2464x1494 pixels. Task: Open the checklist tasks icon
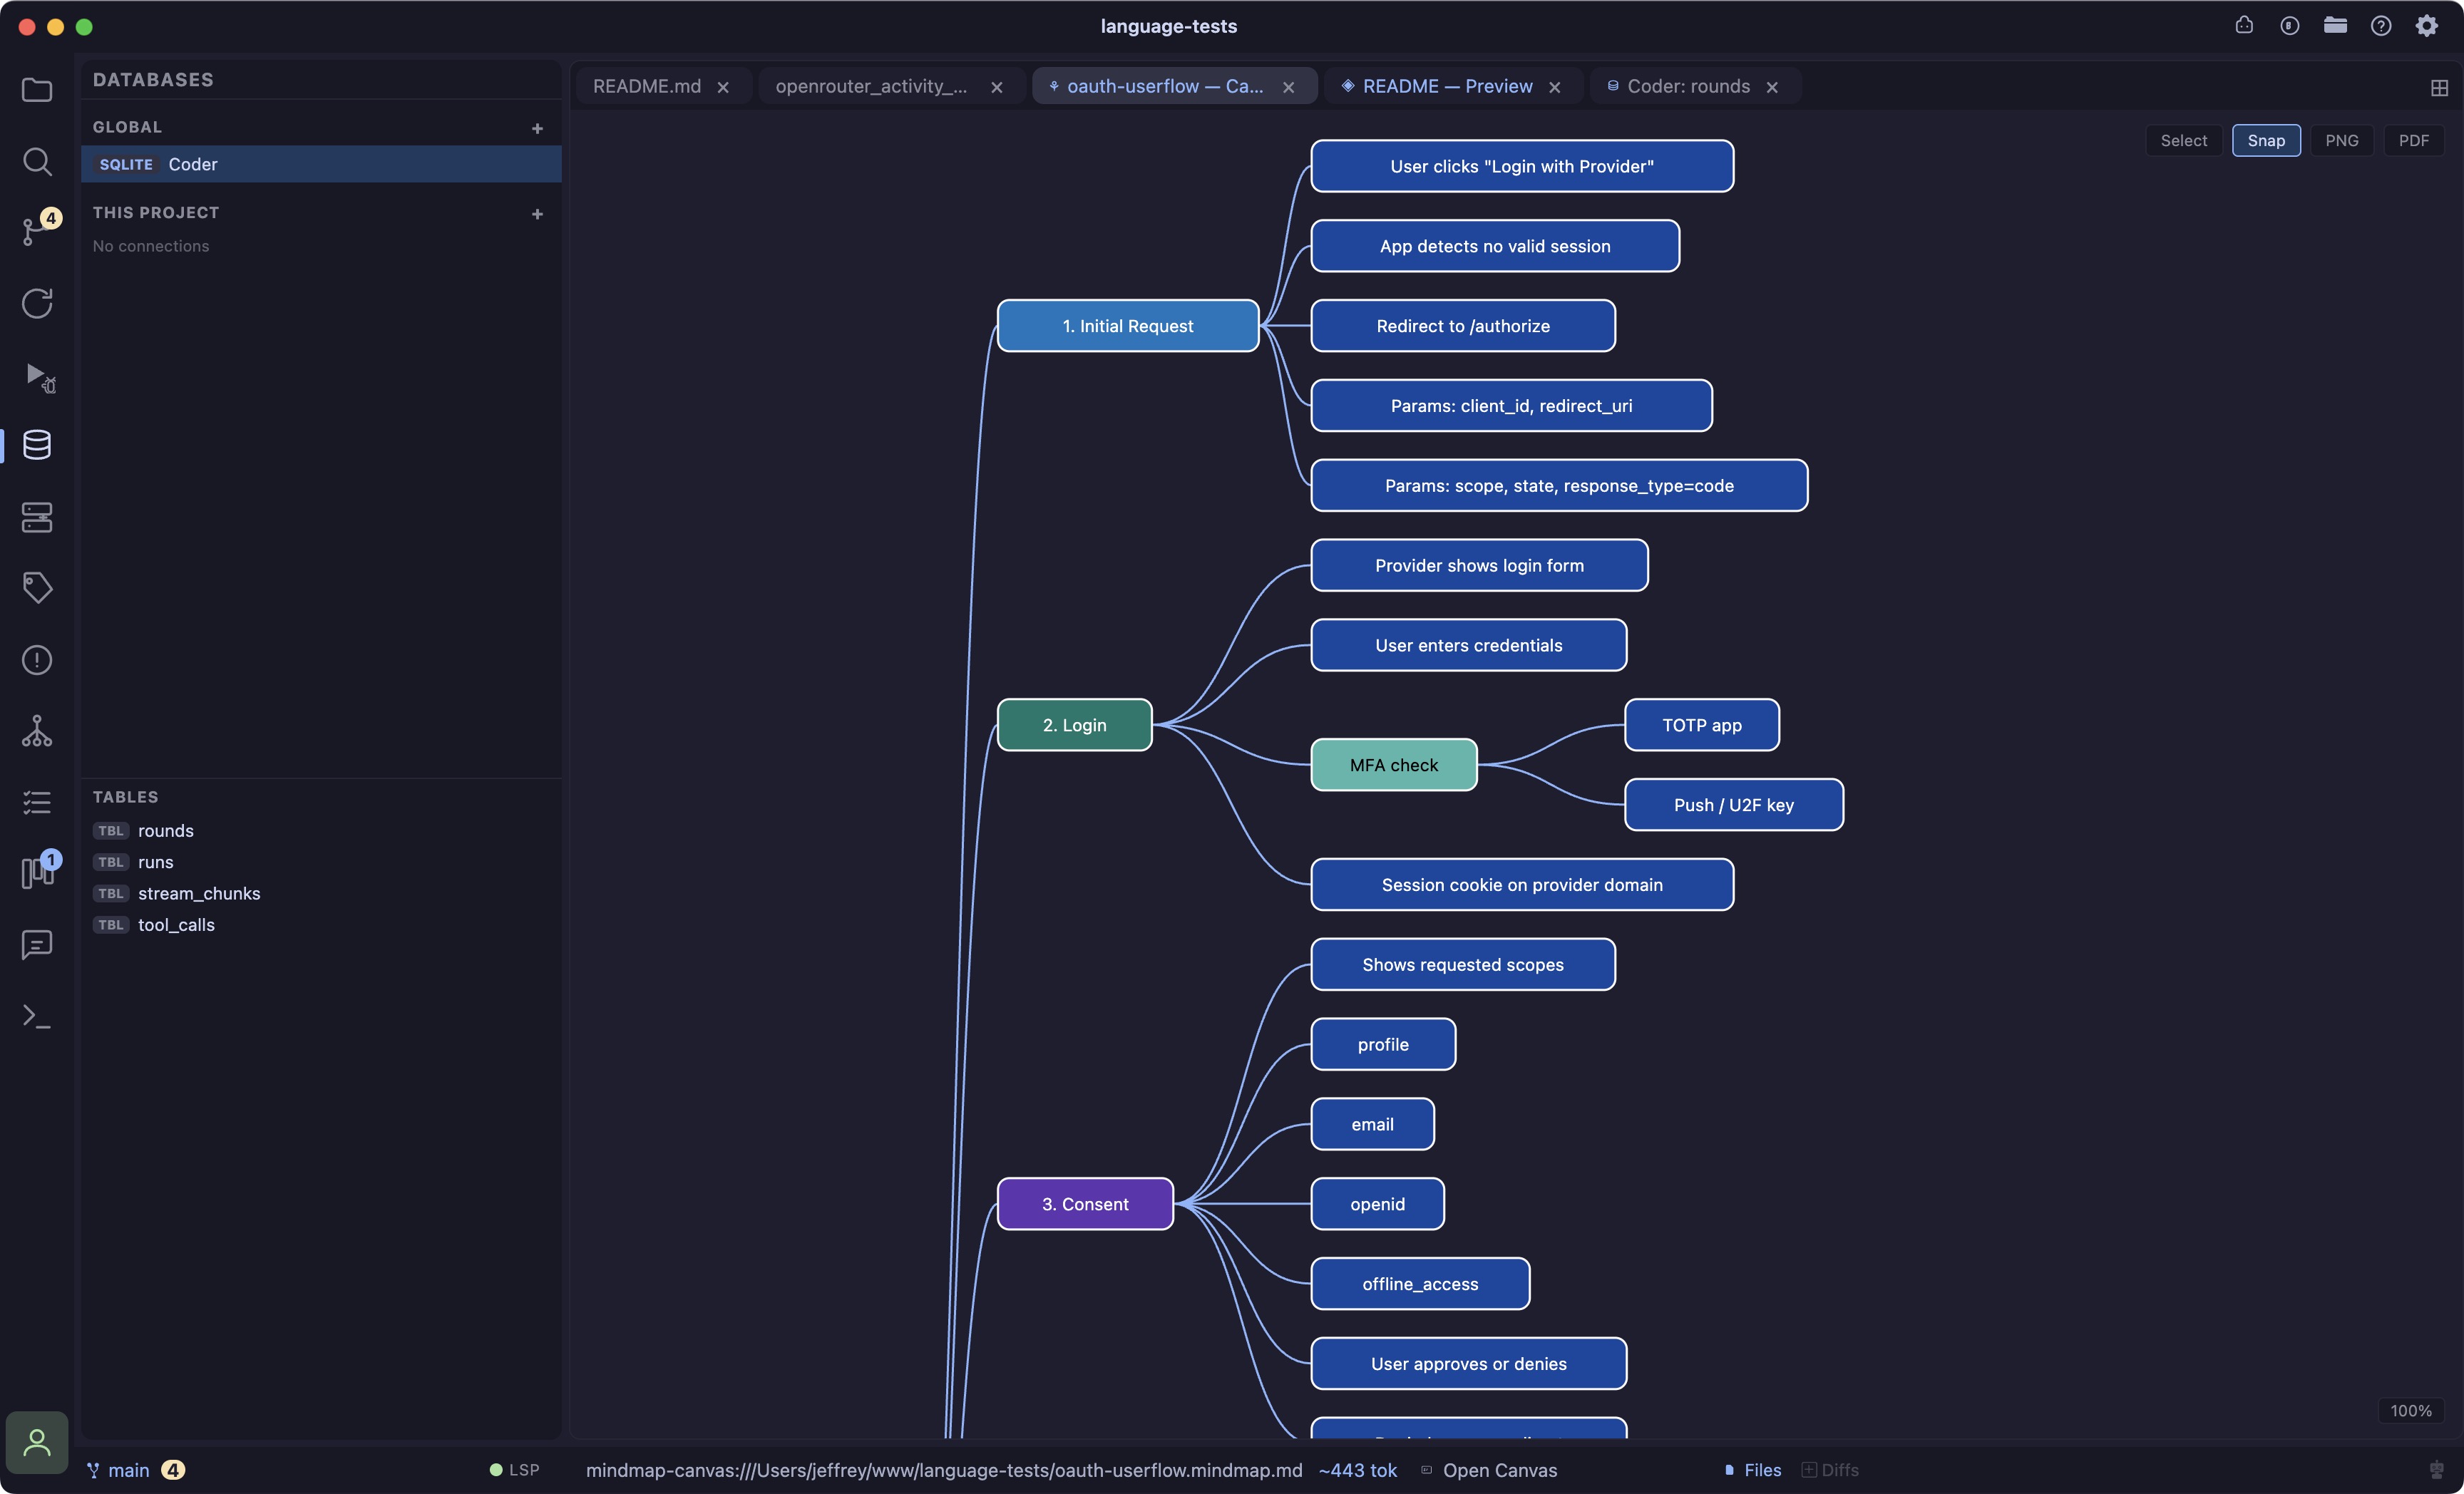click(37, 802)
